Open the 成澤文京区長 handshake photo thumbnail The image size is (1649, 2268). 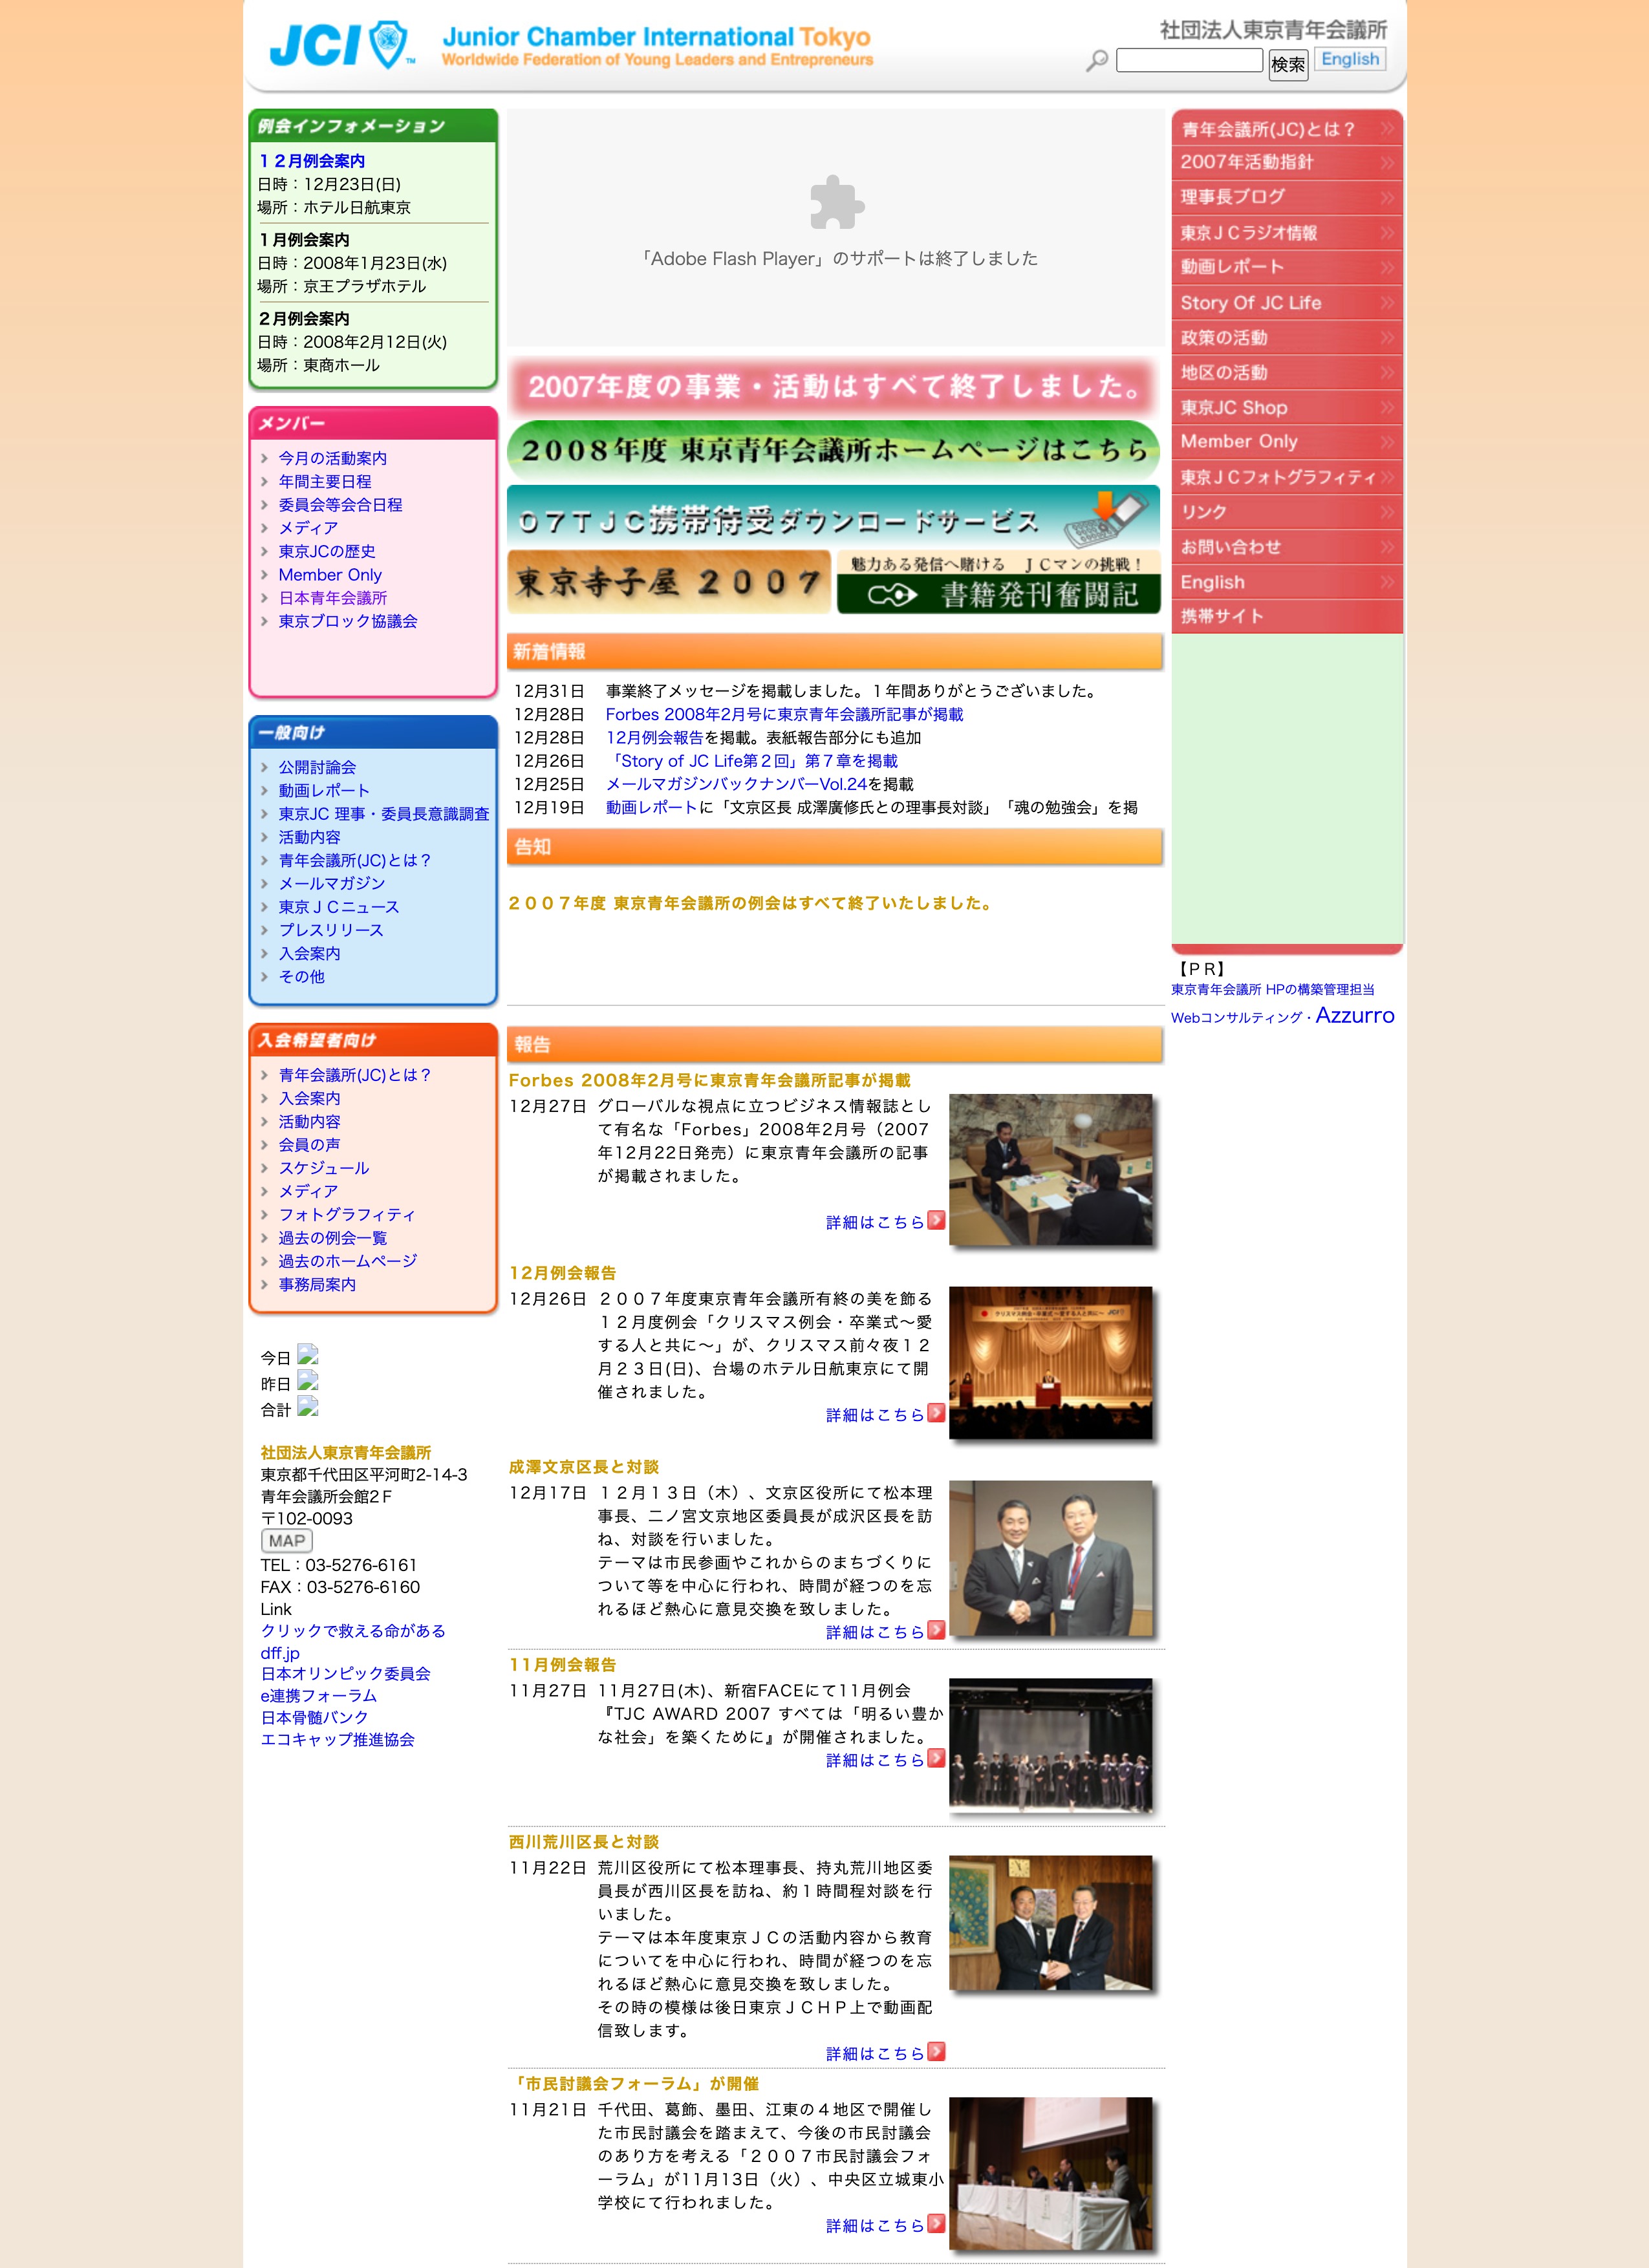tap(1050, 1557)
